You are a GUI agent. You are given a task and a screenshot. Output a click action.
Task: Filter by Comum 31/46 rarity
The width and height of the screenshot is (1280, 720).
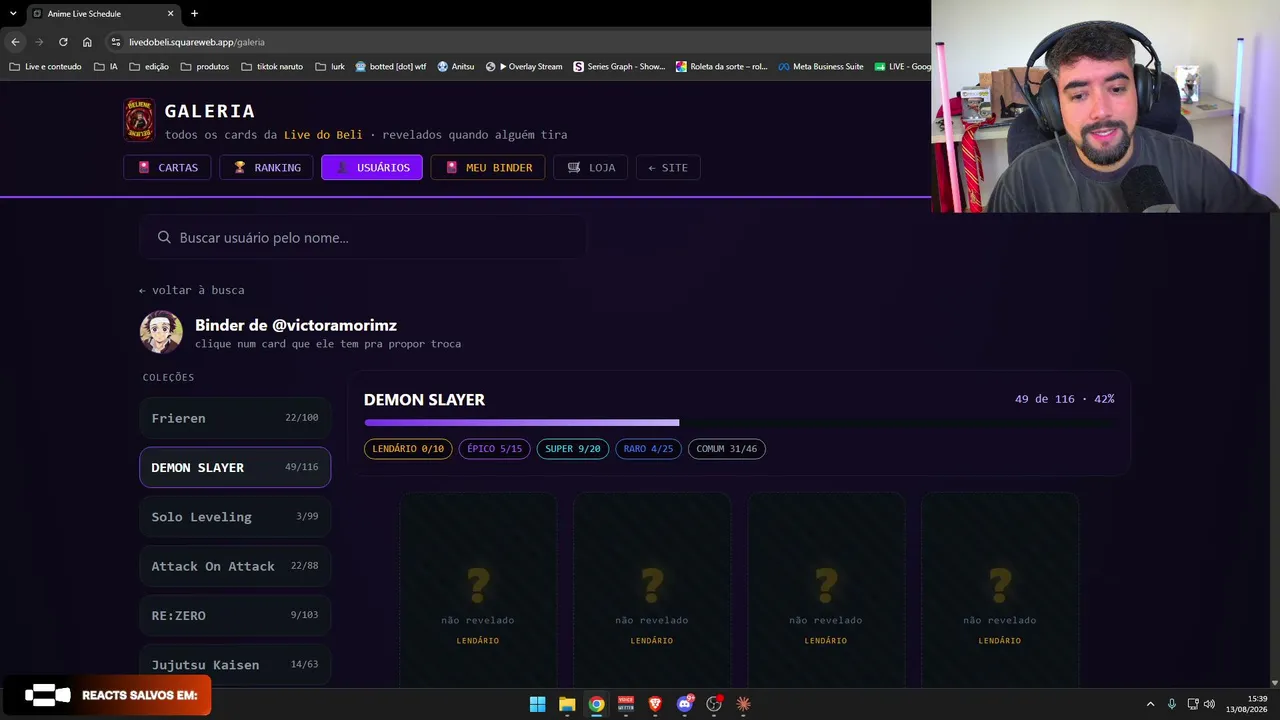(x=727, y=449)
